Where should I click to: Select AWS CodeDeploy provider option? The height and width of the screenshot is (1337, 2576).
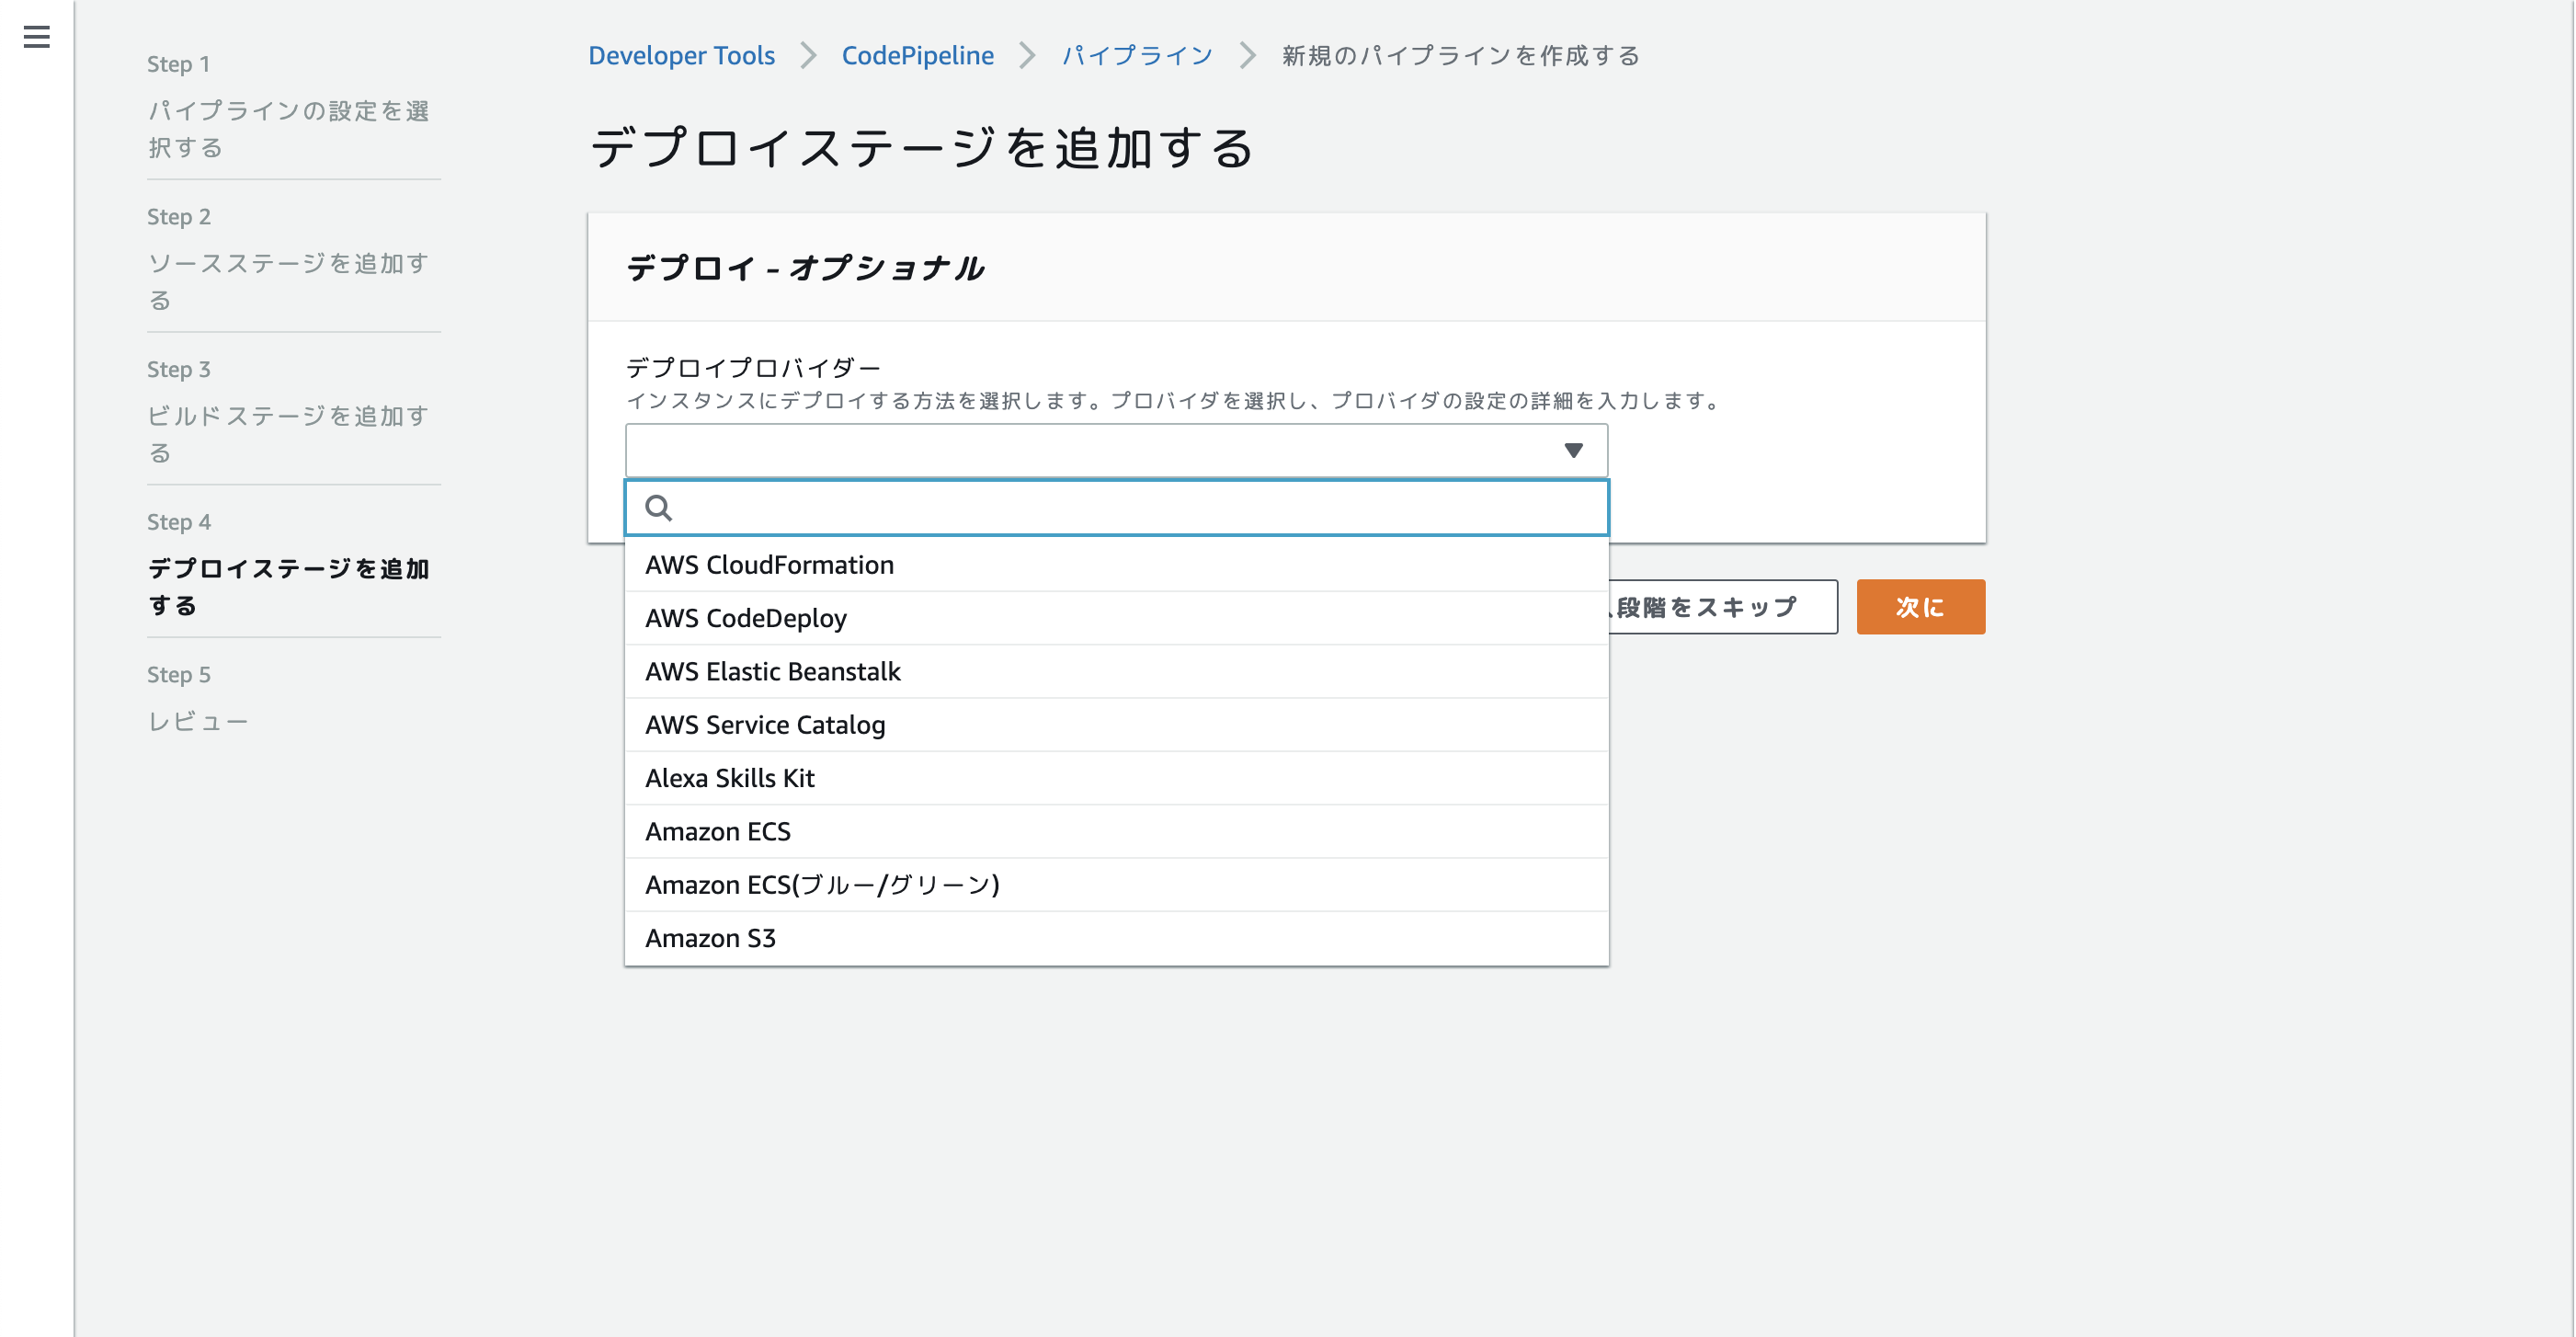[1116, 618]
